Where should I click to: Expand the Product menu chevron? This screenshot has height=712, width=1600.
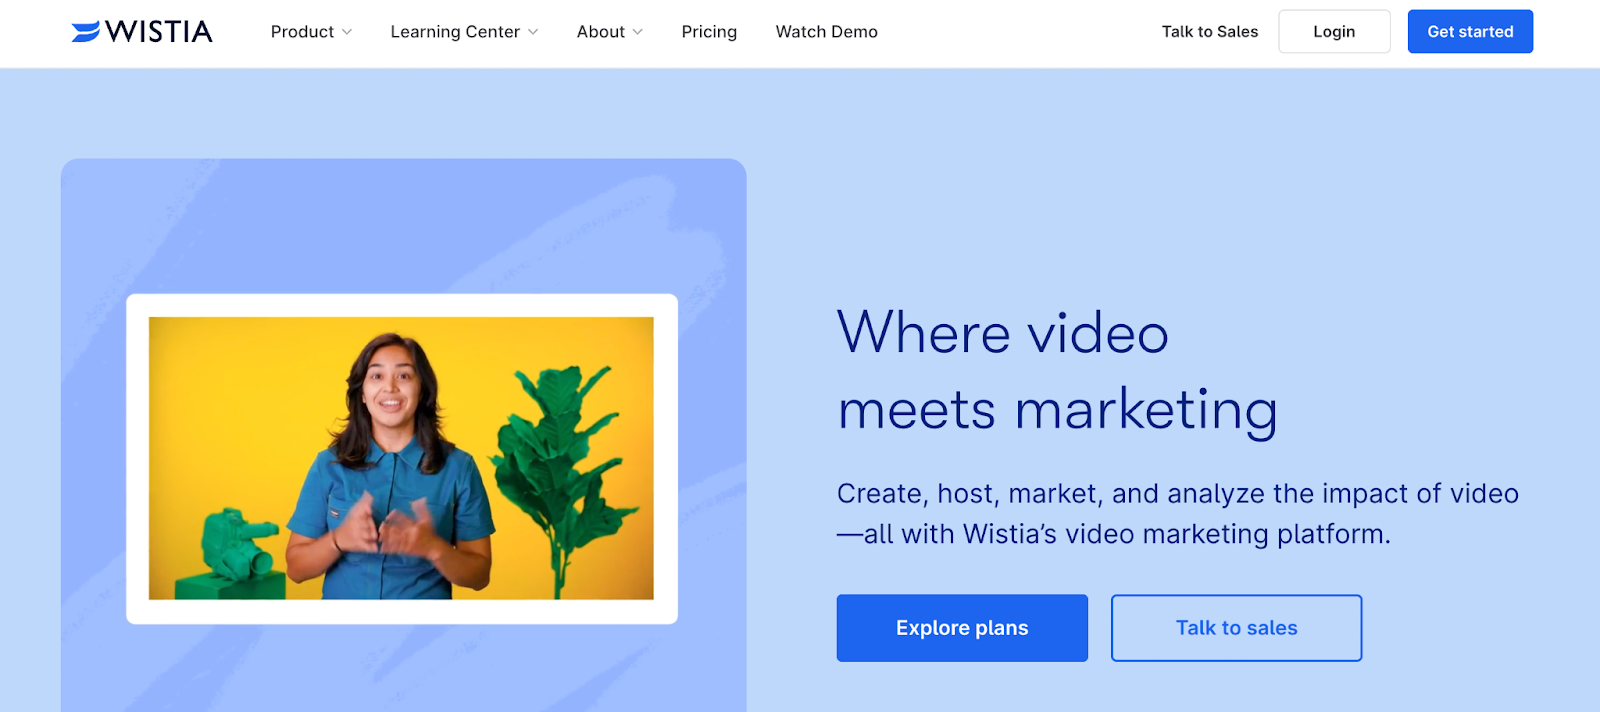click(x=347, y=32)
